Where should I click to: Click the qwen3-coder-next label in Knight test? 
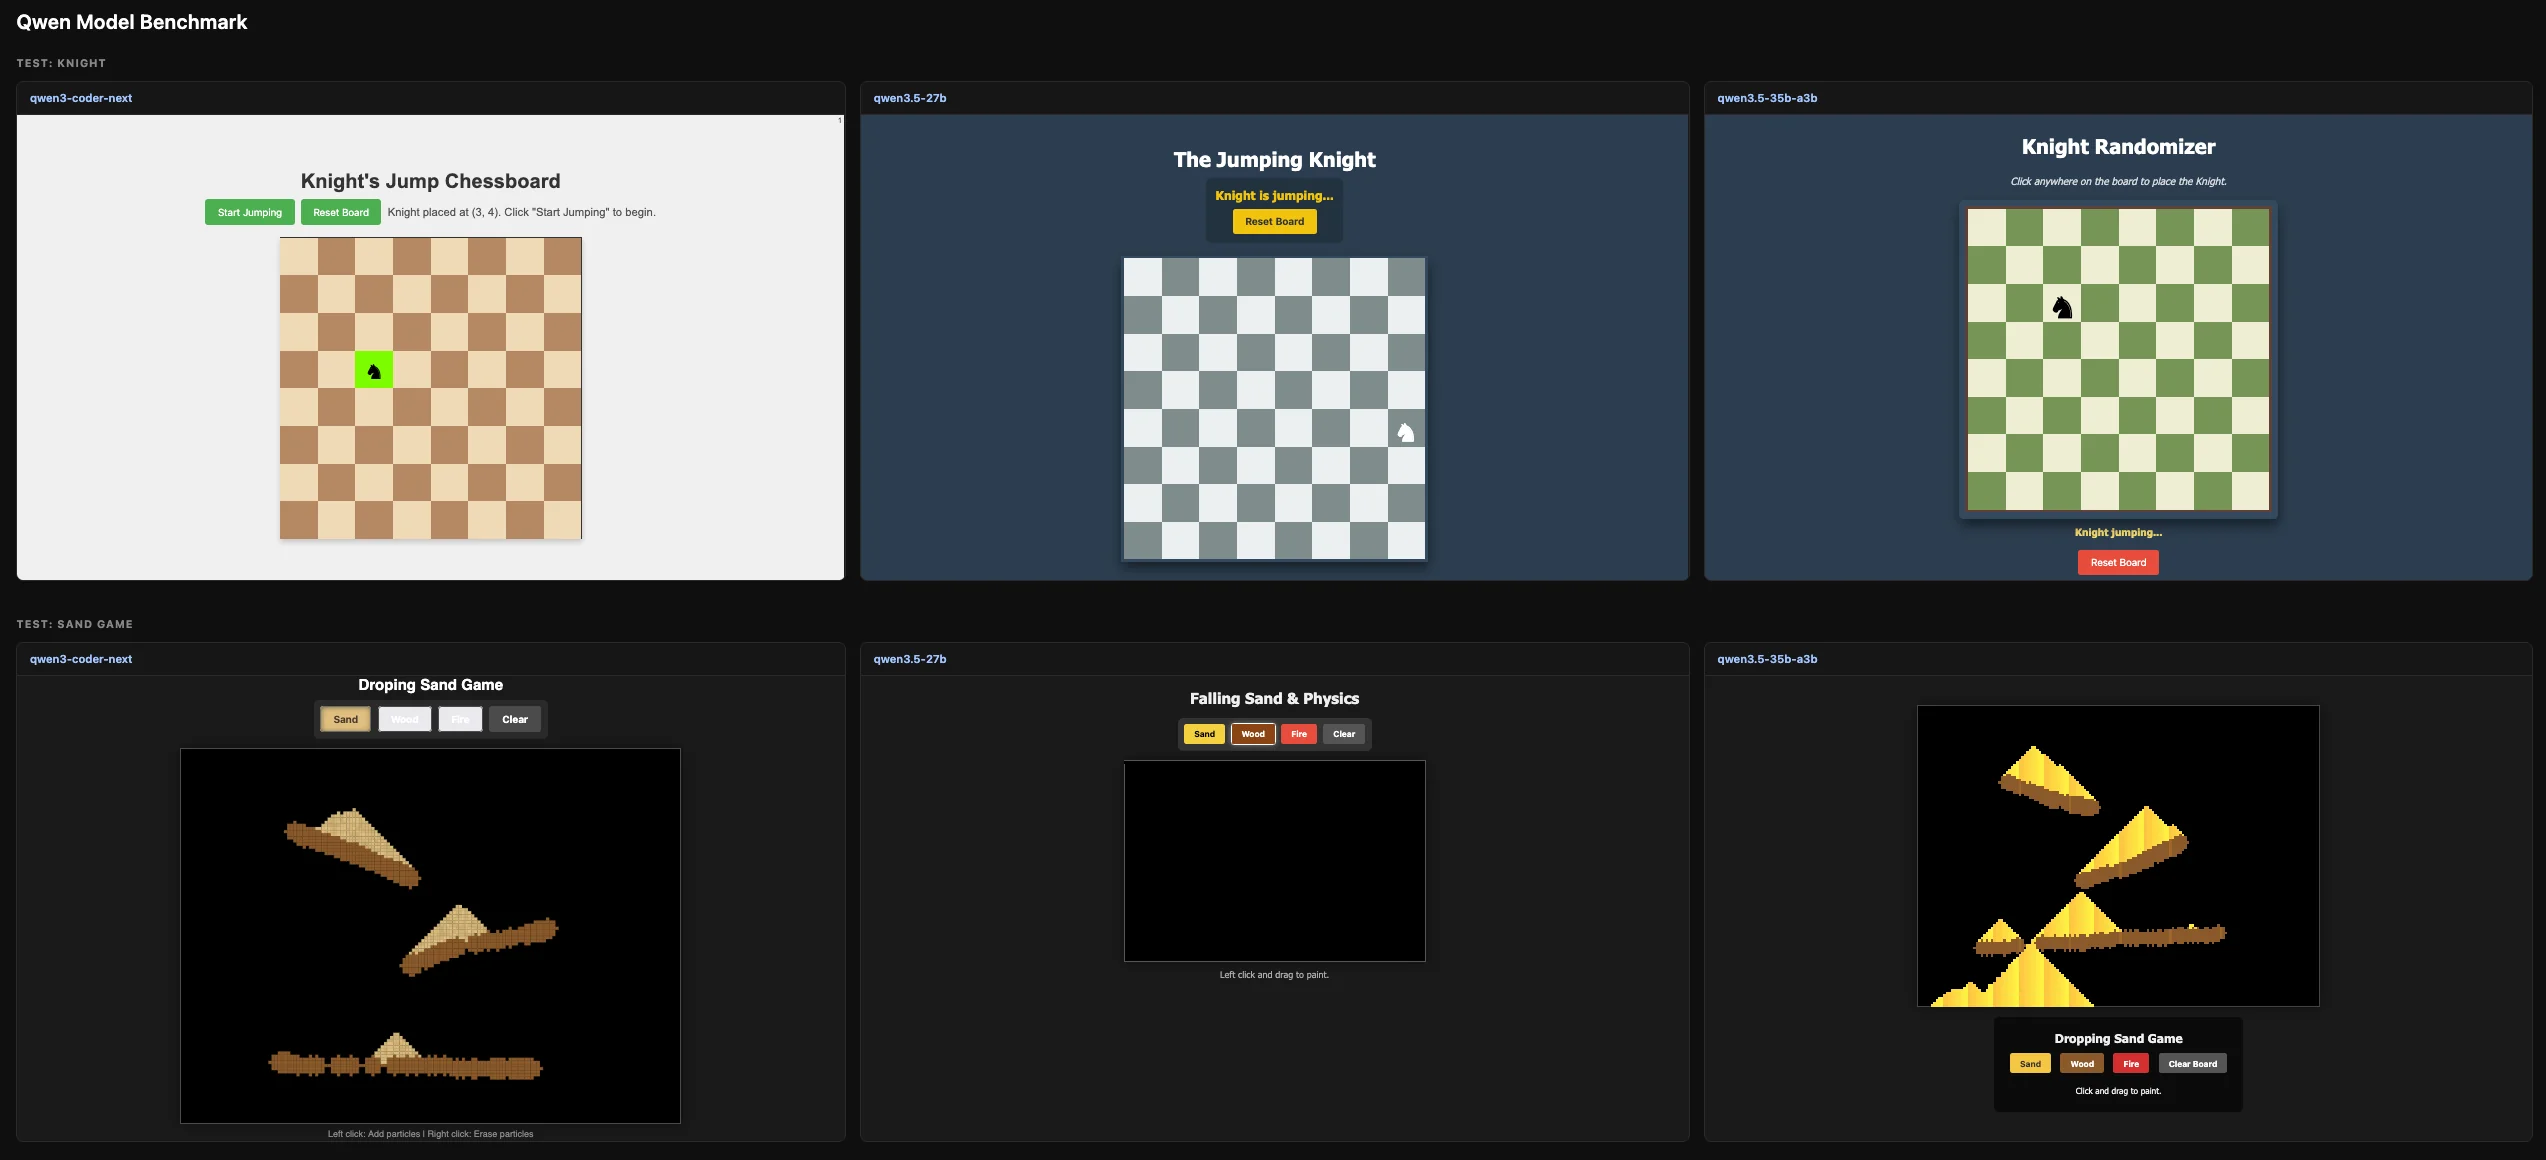pyautogui.click(x=81, y=98)
